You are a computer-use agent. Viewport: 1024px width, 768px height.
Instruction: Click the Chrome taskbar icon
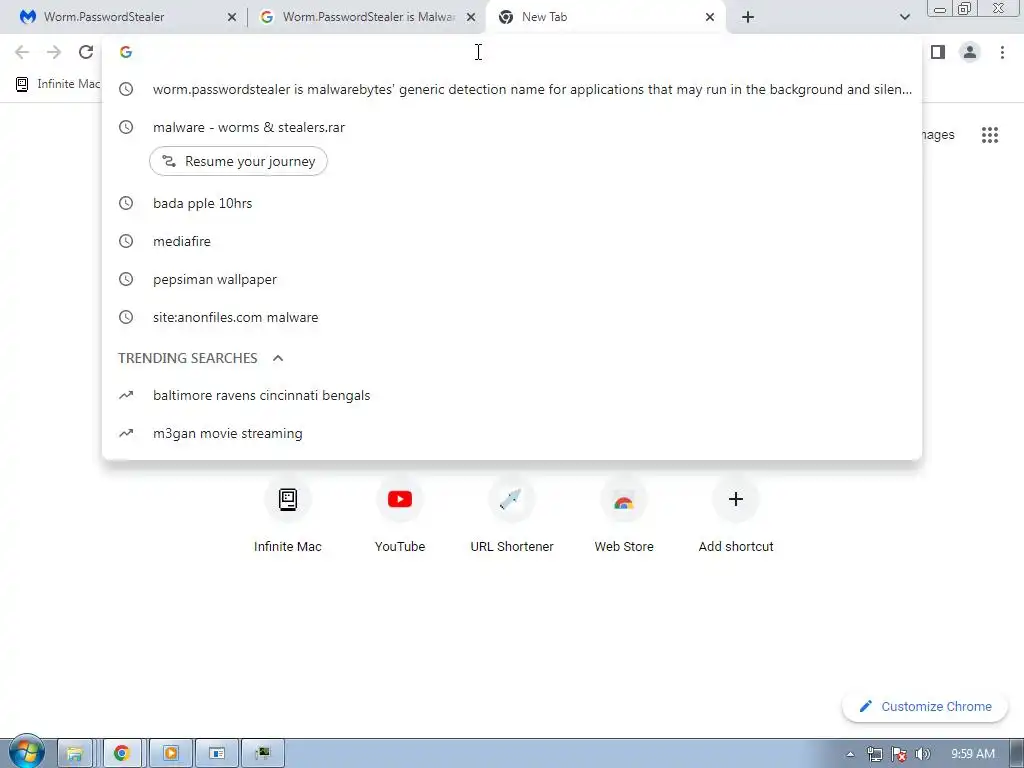point(122,753)
